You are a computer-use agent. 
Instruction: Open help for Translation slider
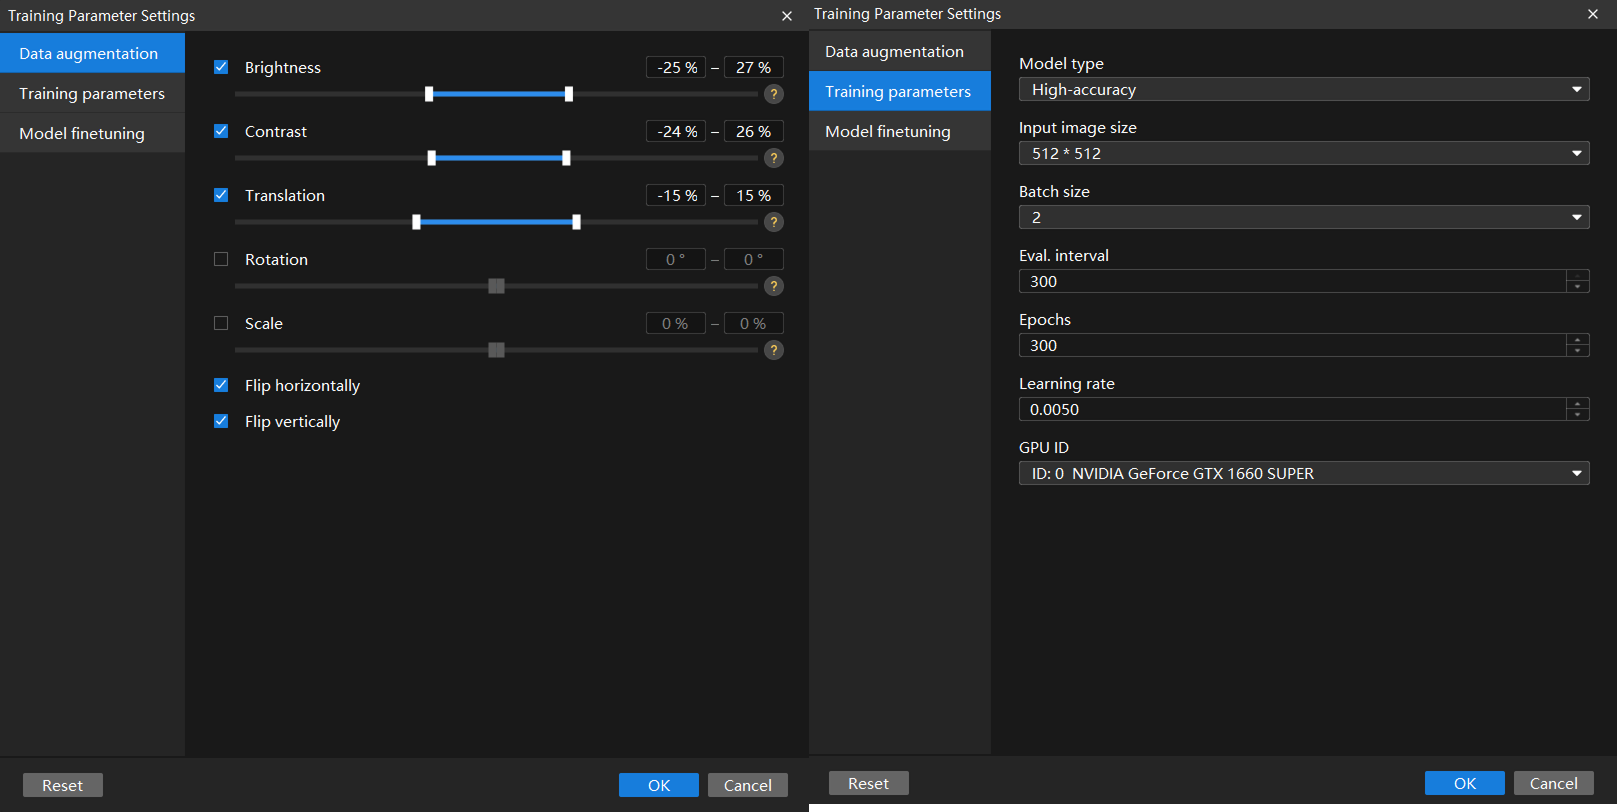774,222
